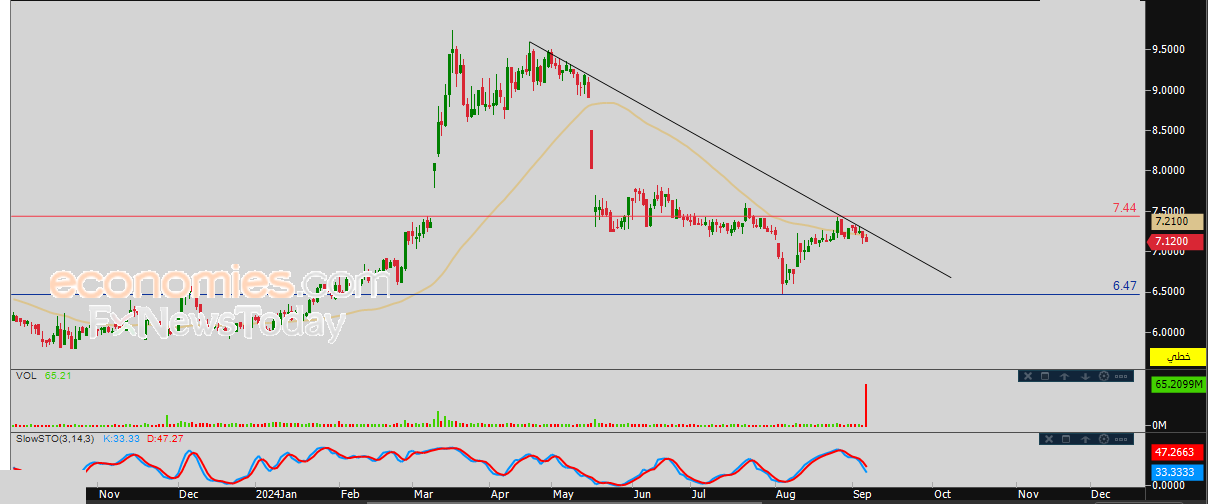Open more options for SlowSTO pane

coord(1121,439)
